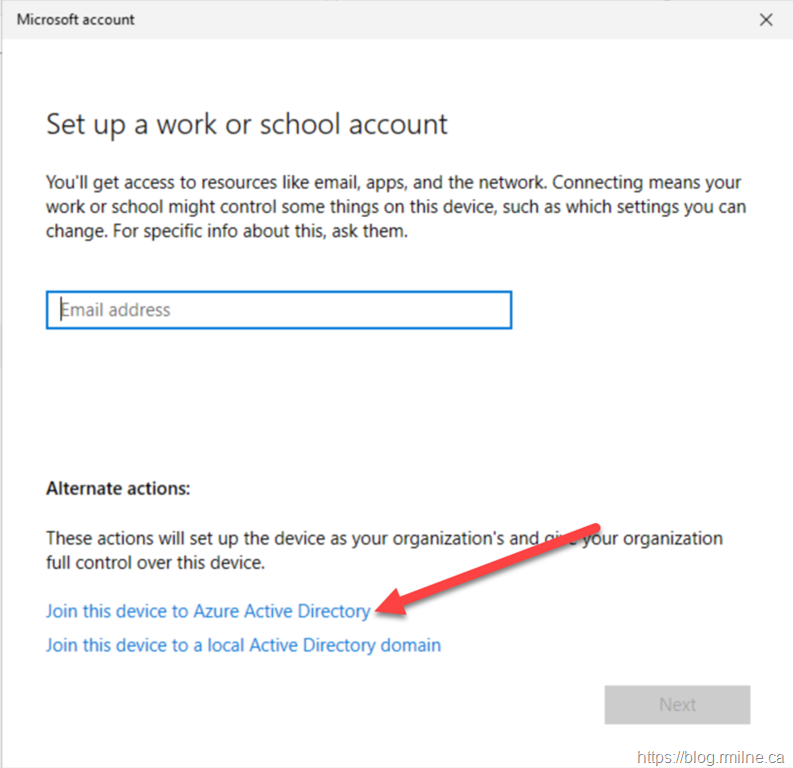The width and height of the screenshot is (793, 768).
Task: Open 'Join this device to Azure Active Directory'
Action: [x=208, y=610]
